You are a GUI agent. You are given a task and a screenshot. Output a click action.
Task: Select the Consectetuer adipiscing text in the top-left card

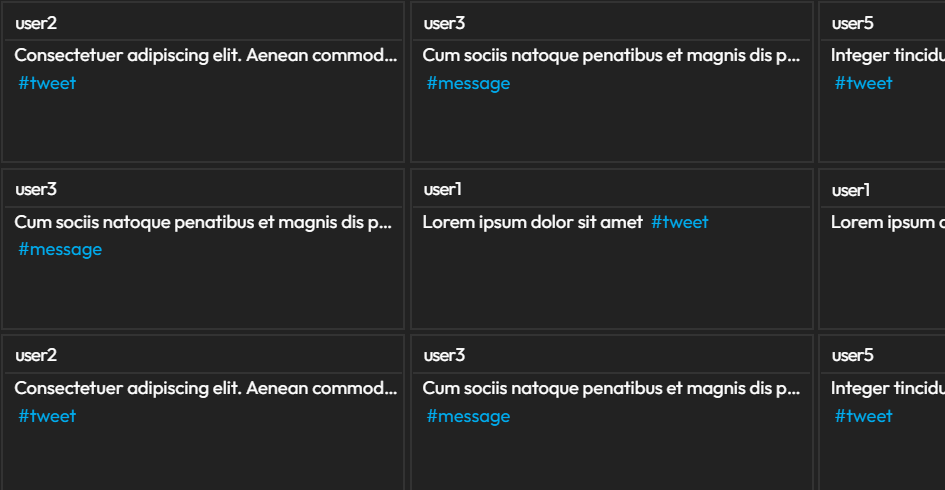pos(205,55)
